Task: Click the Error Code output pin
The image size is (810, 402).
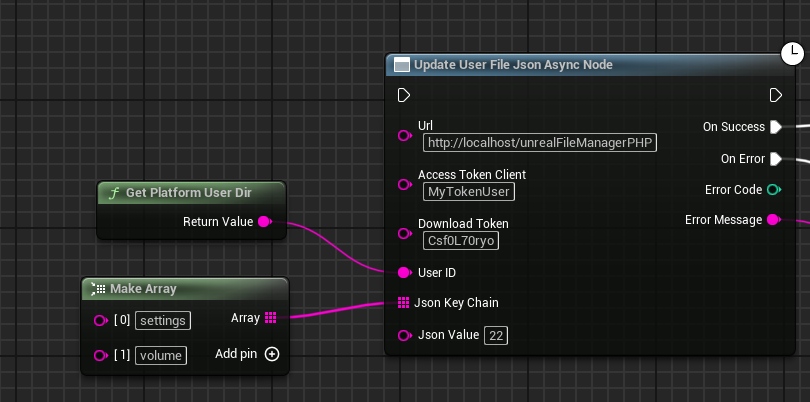Action: point(774,190)
